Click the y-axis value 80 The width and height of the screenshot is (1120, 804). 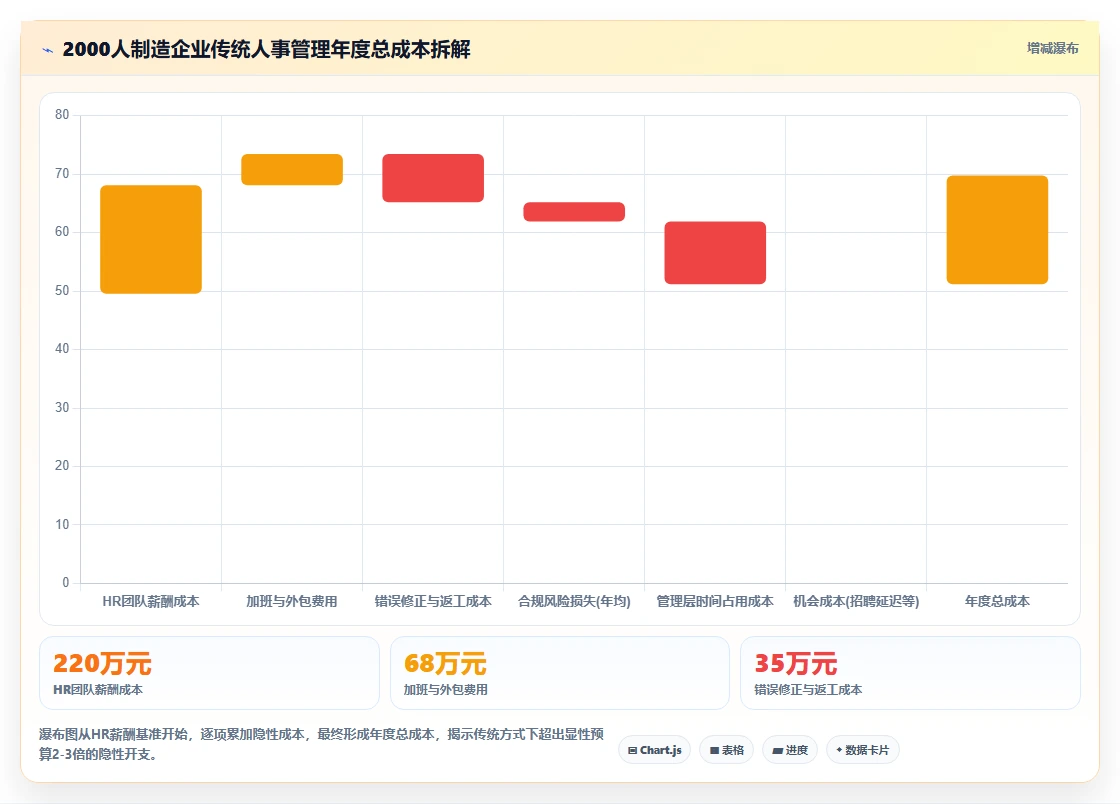click(x=62, y=114)
